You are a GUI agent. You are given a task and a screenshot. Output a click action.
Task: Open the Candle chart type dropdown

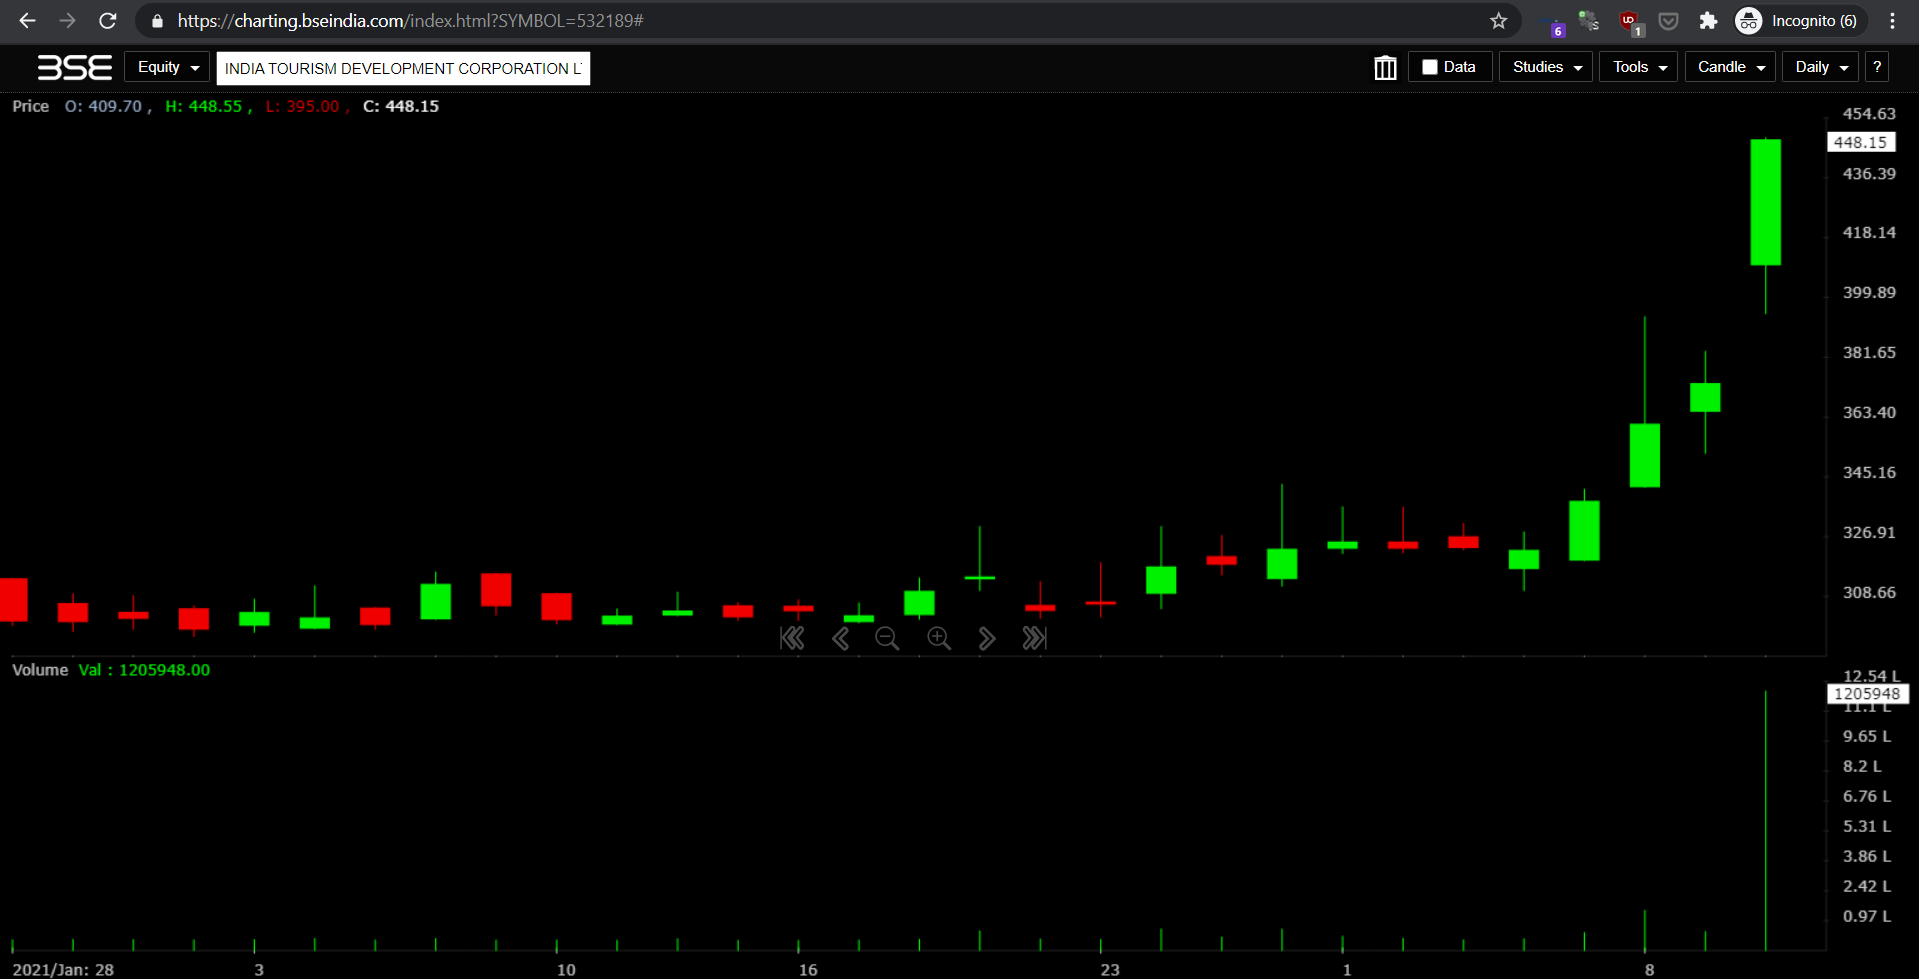(1731, 67)
